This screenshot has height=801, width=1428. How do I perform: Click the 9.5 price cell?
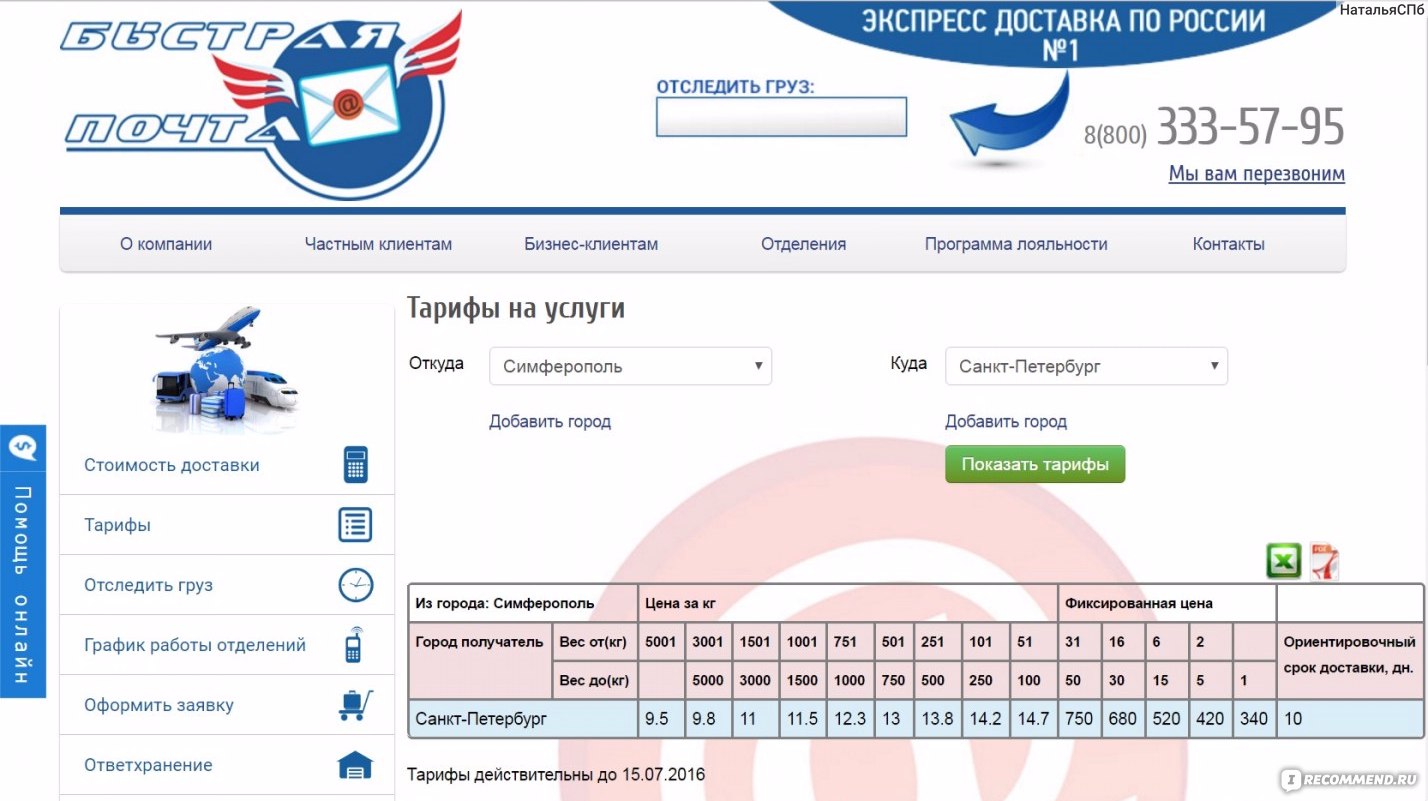tap(661, 719)
